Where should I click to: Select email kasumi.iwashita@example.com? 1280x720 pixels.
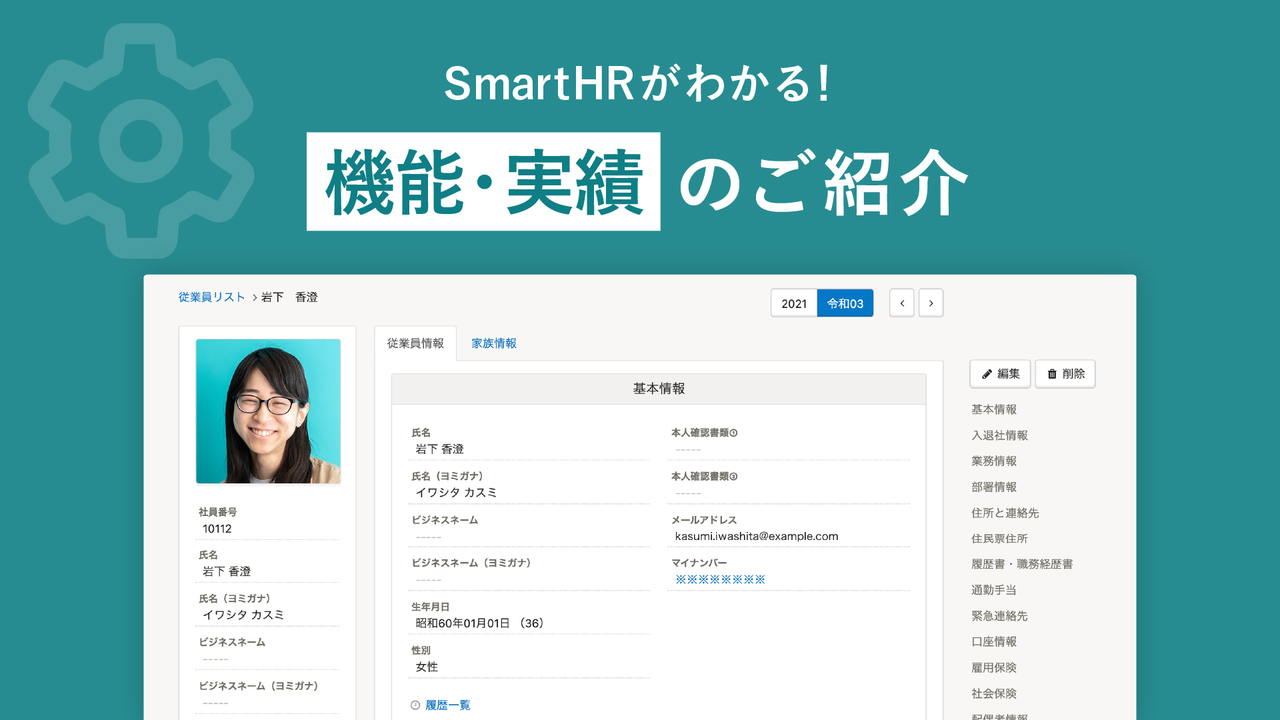click(757, 537)
